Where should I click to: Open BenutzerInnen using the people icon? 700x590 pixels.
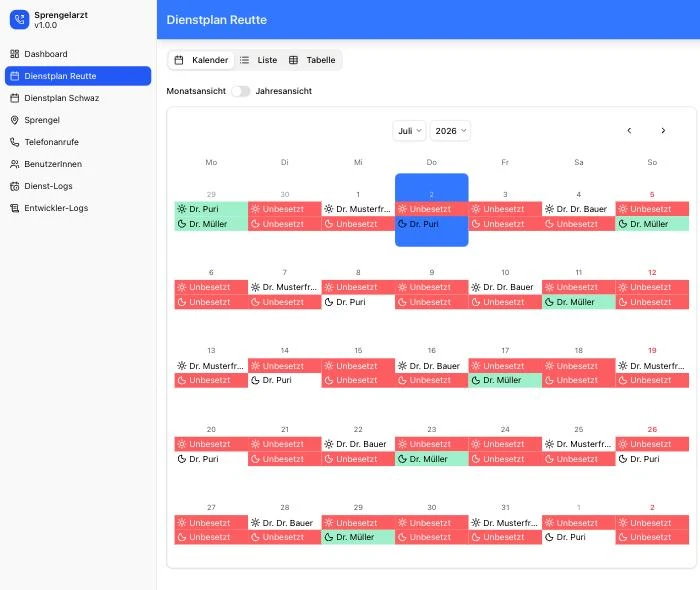point(15,164)
